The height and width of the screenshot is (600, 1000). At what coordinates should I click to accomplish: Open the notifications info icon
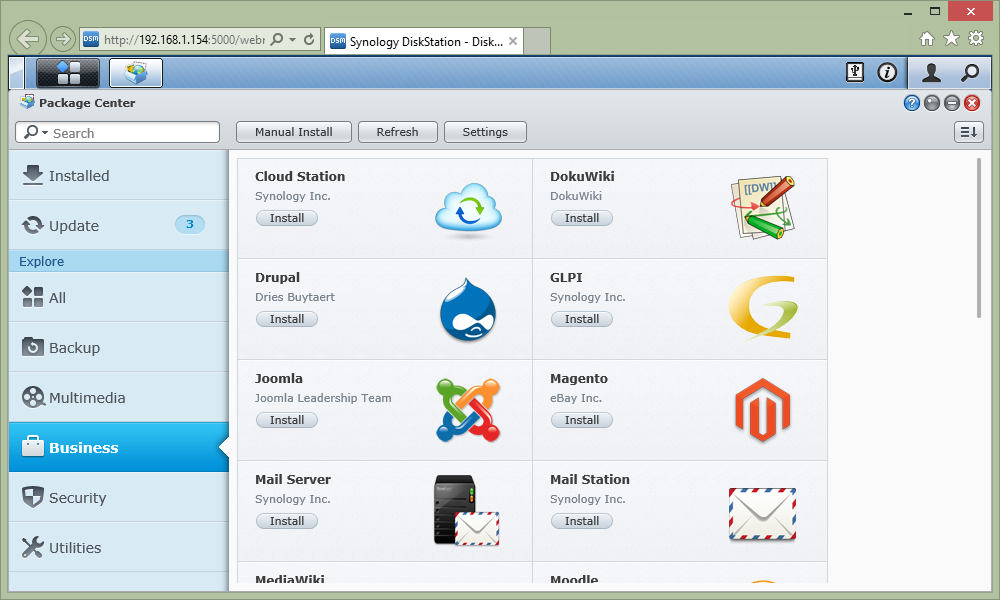point(886,73)
